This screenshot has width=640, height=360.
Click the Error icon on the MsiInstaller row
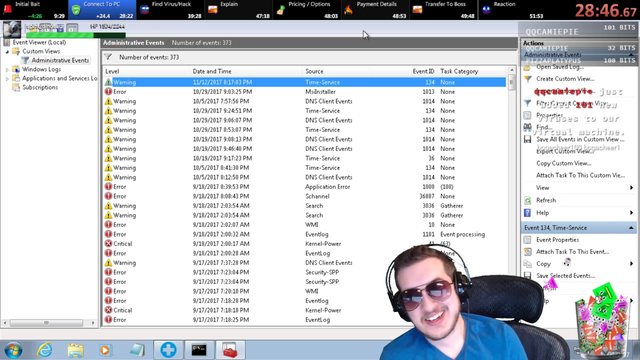[x=108, y=92]
